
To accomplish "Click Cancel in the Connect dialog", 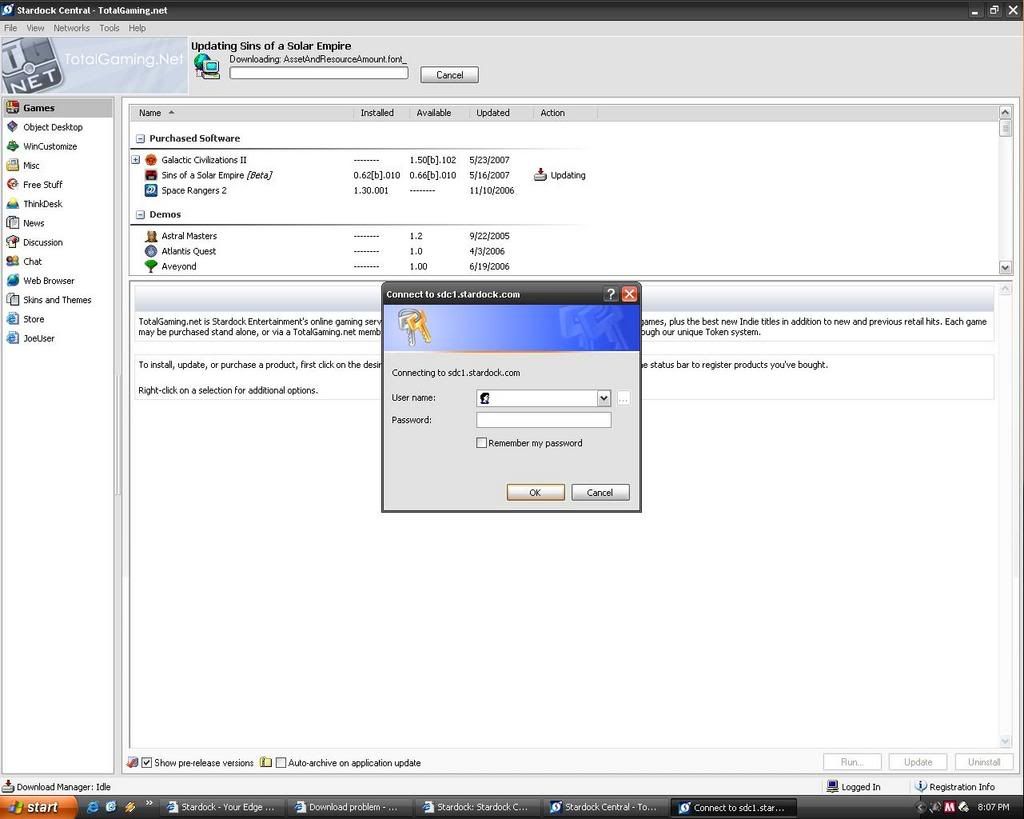I will click(x=600, y=492).
